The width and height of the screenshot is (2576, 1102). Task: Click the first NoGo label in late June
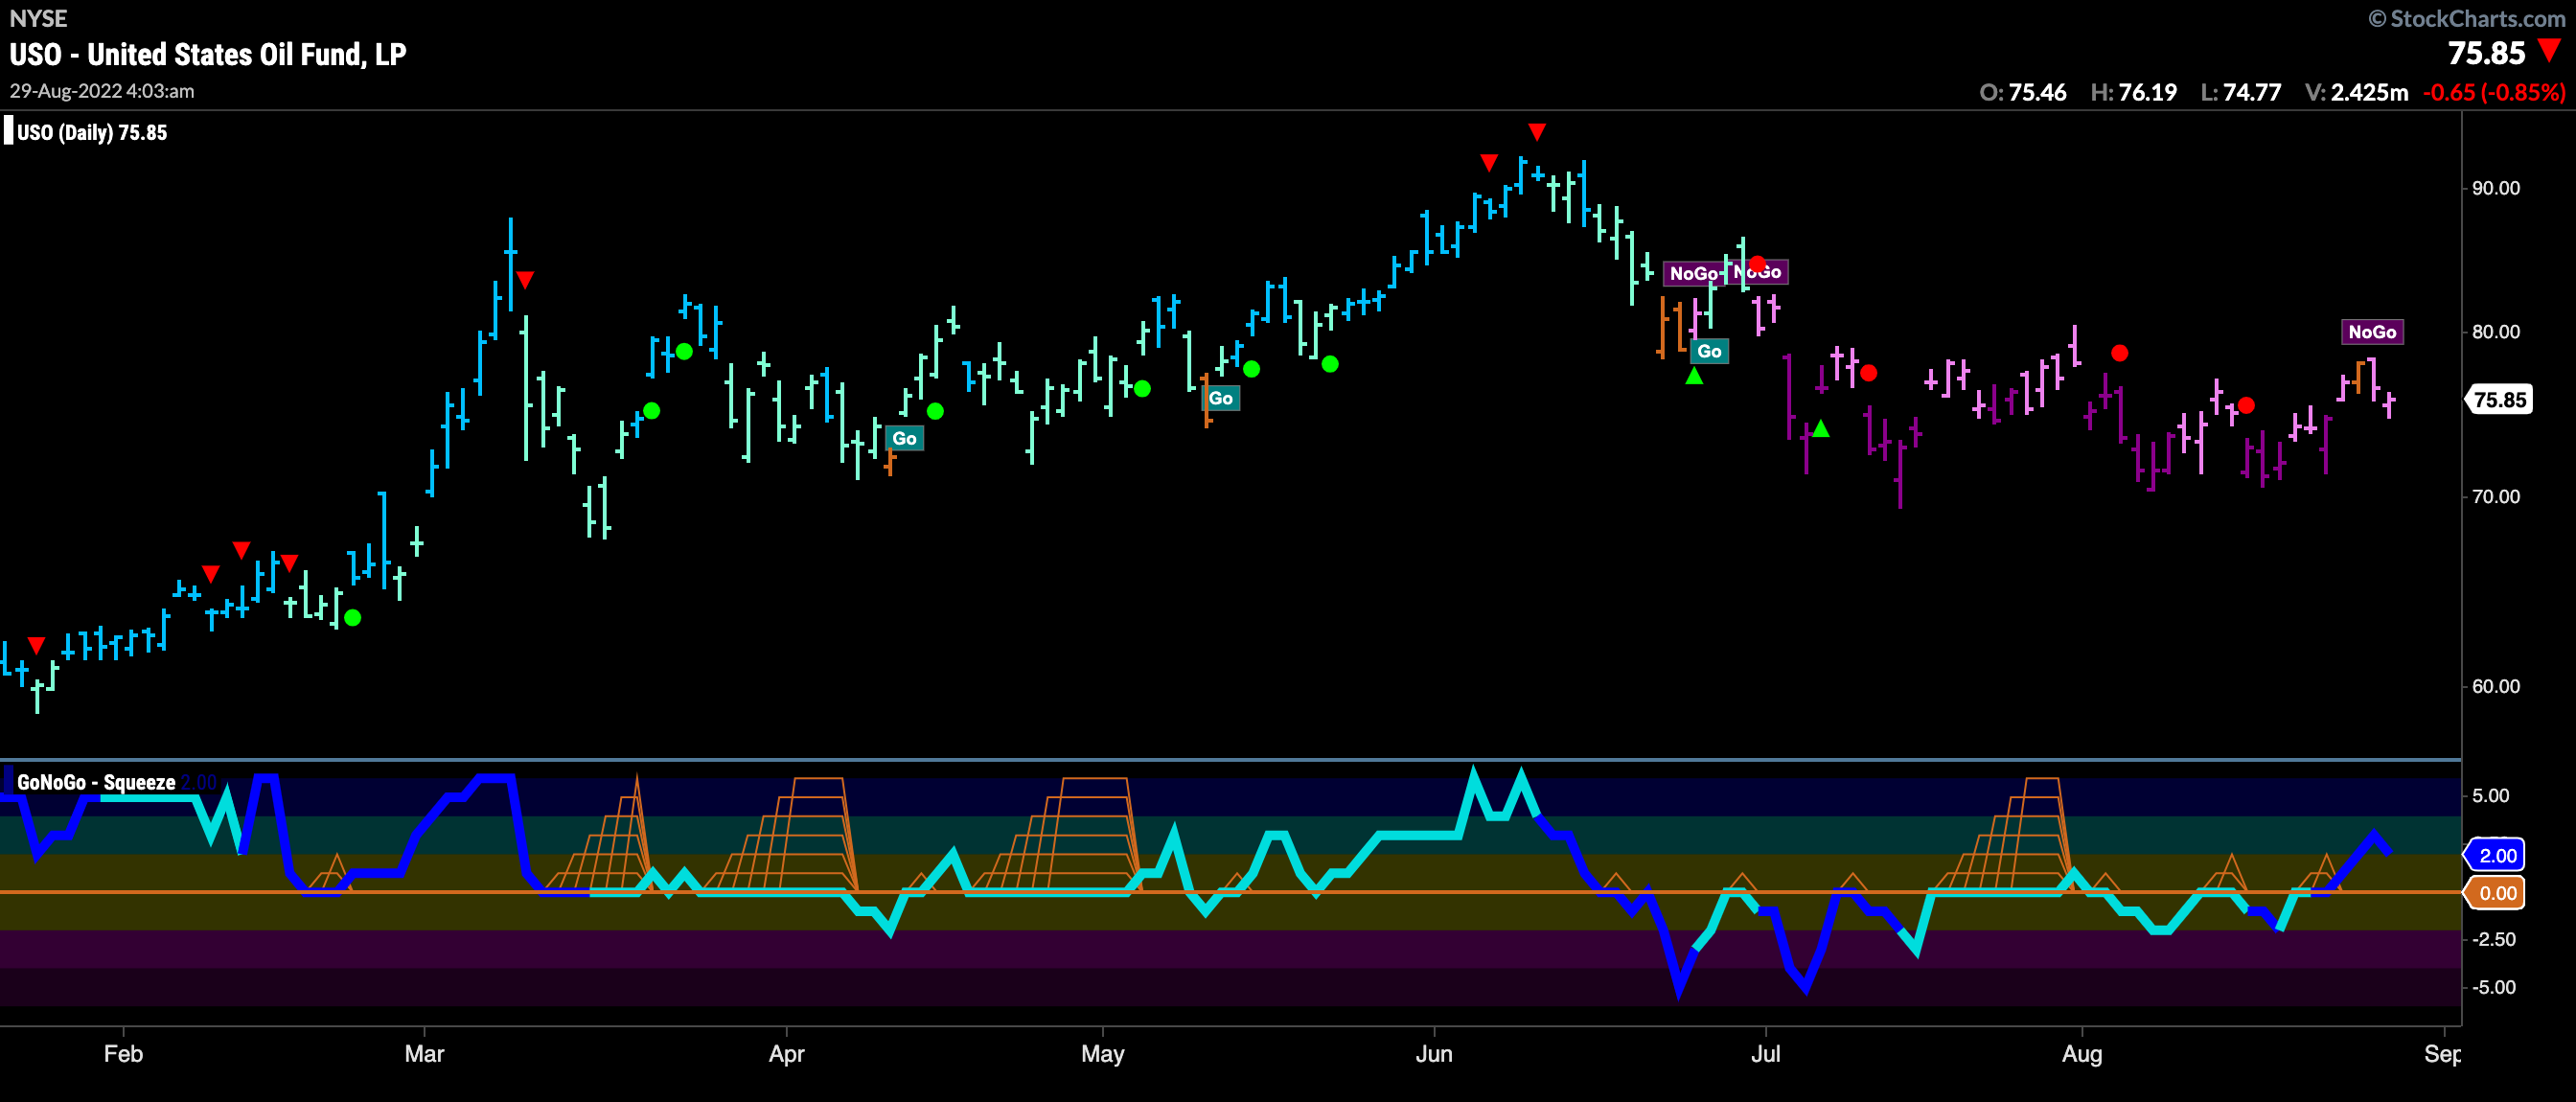(x=1693, y=273)
